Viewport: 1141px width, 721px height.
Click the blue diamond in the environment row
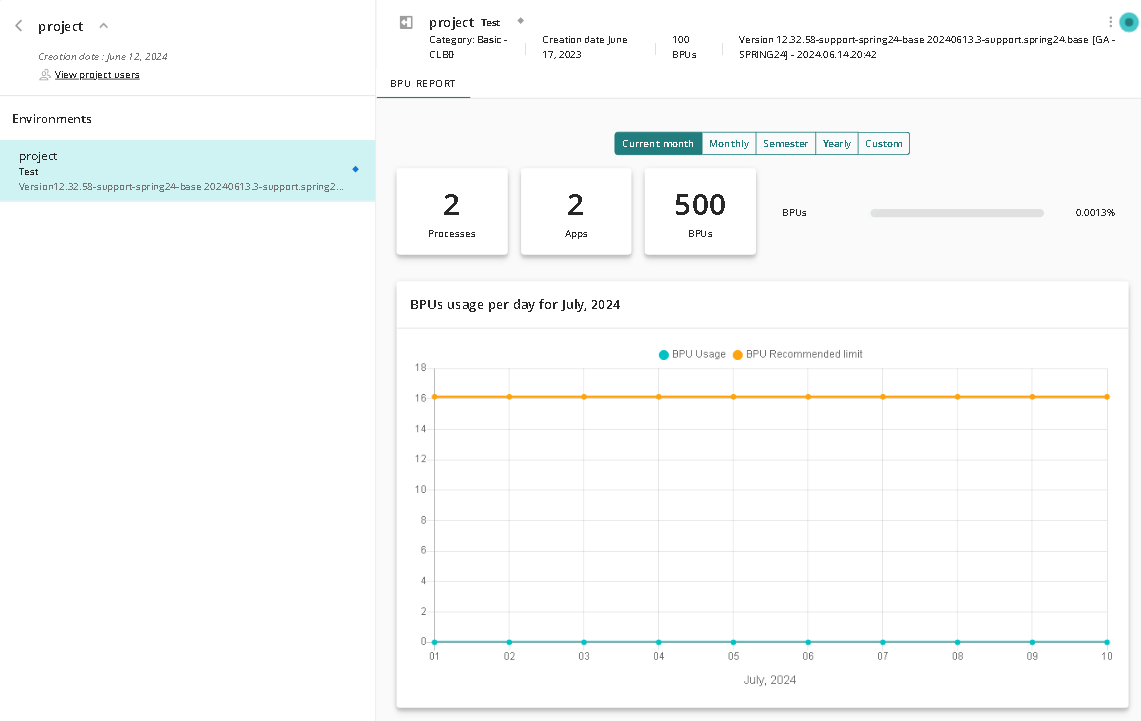coord(355,169)
